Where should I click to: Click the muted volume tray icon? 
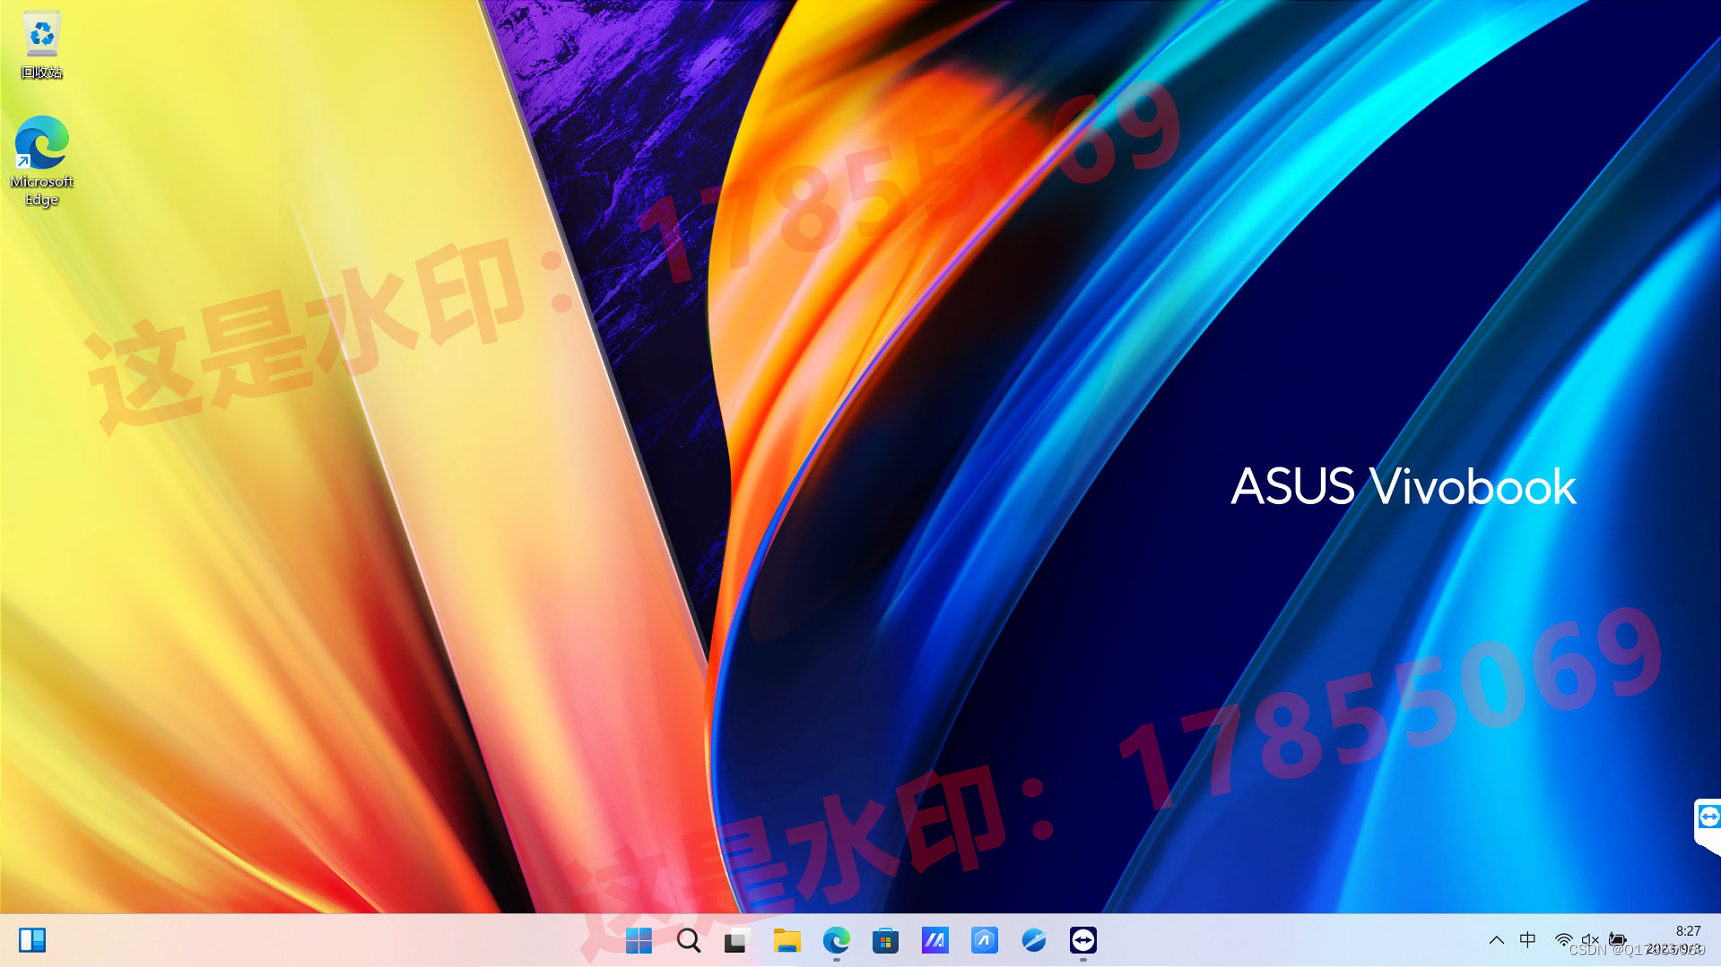1590,940
